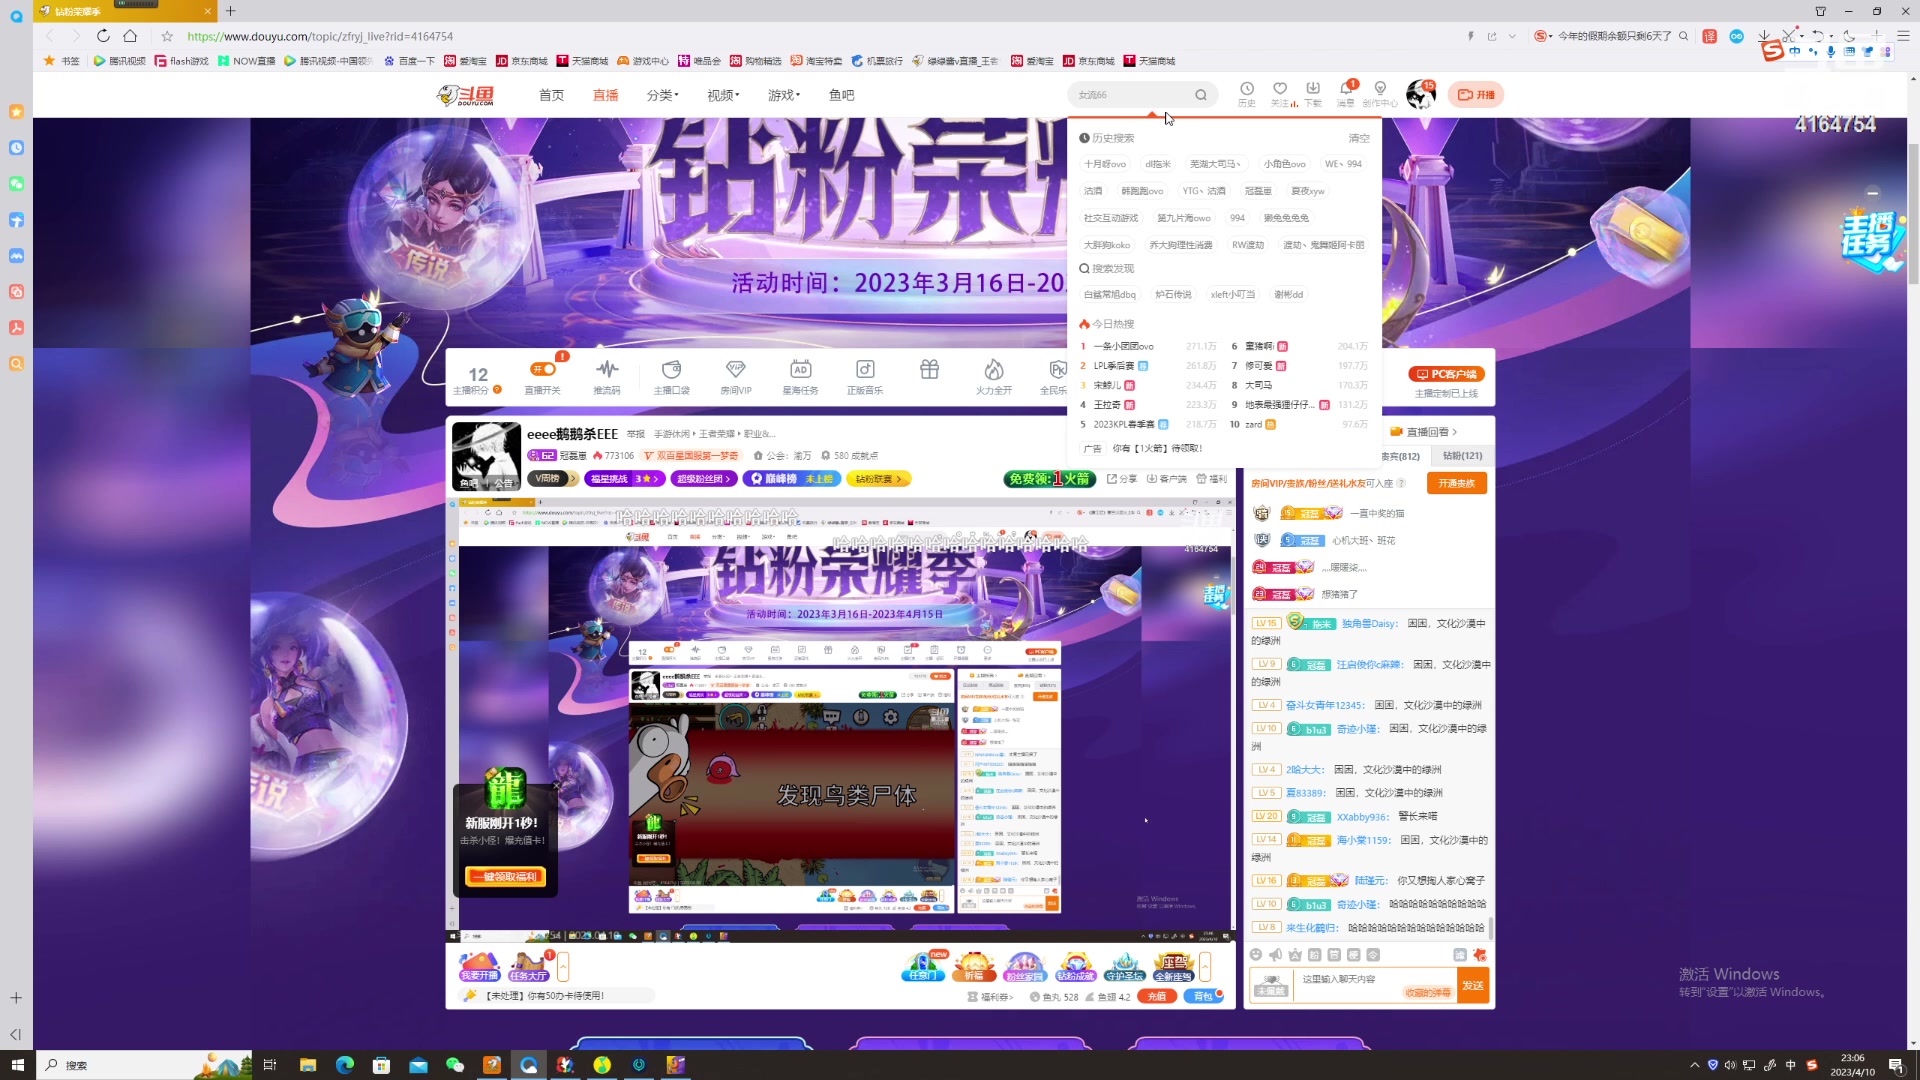Click the search magnifier in the search box
This screenshot has height=1080, width=1920.
click(x=1201, y=95)
